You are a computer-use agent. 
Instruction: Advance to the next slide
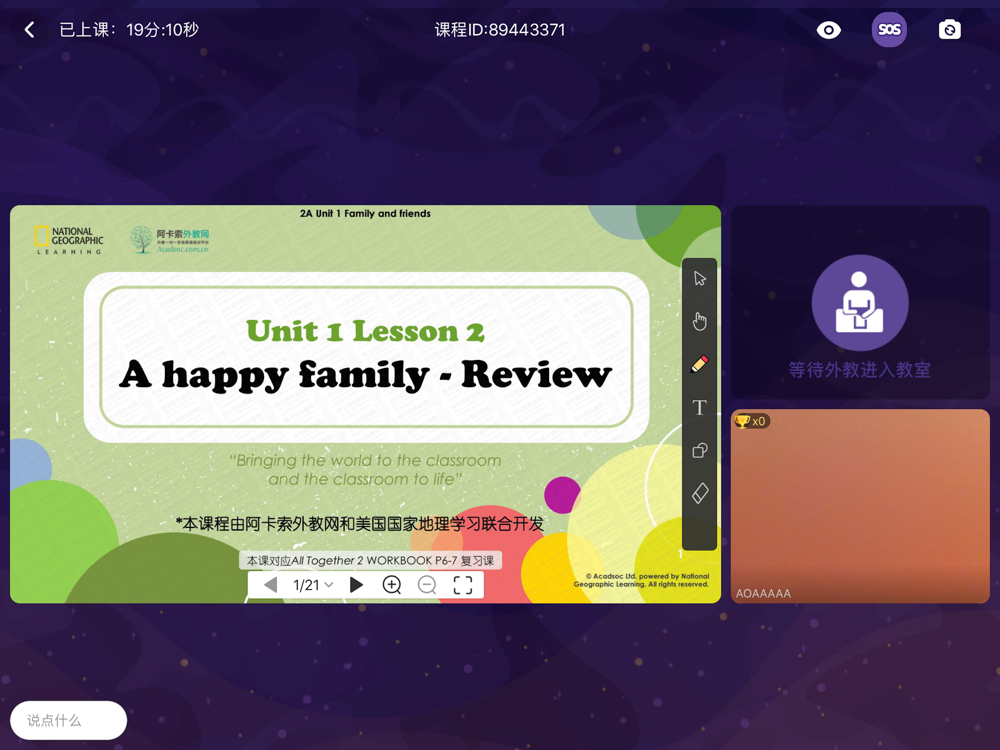[x=356, y=585]
